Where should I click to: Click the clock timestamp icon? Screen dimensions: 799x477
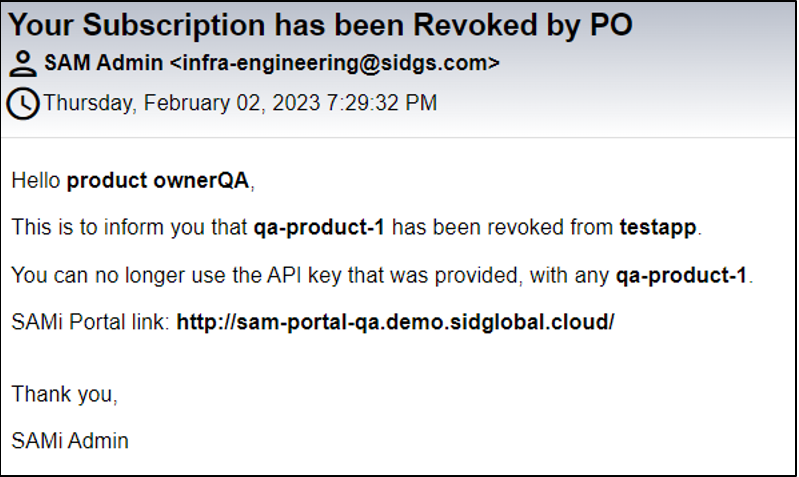23,103
